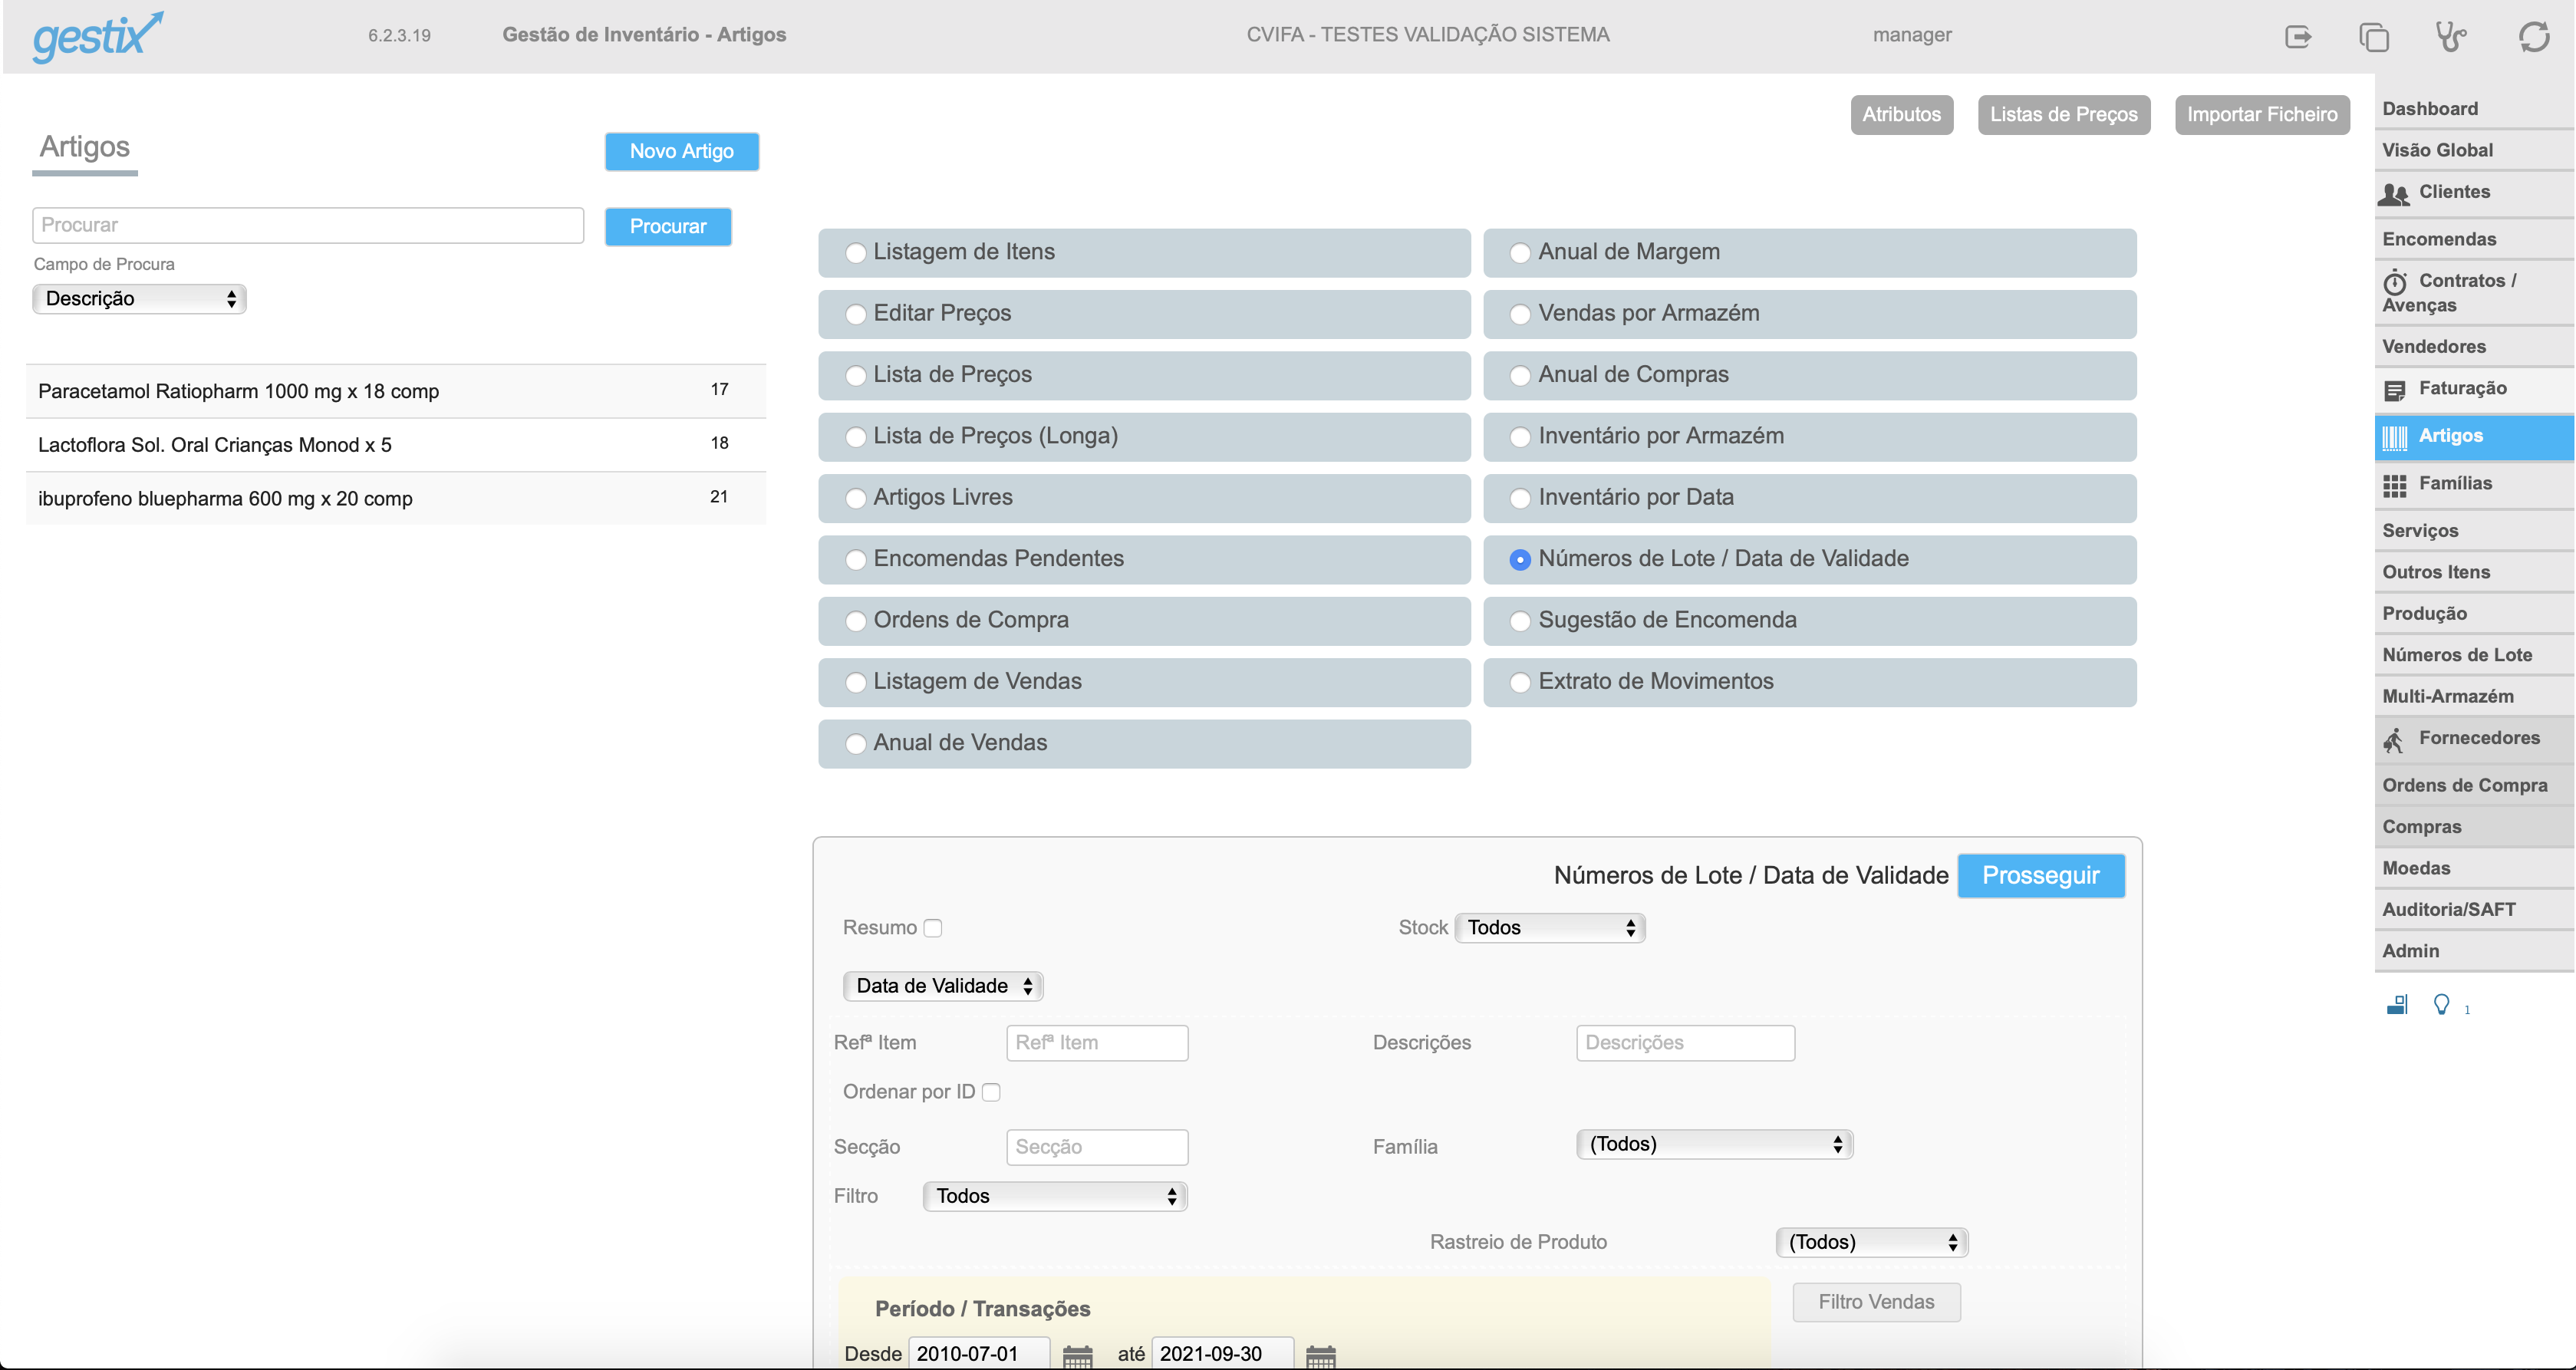Choose the Encomendas Pendentes option
Screen dimensions: 2576x1370
pos(855,560)
